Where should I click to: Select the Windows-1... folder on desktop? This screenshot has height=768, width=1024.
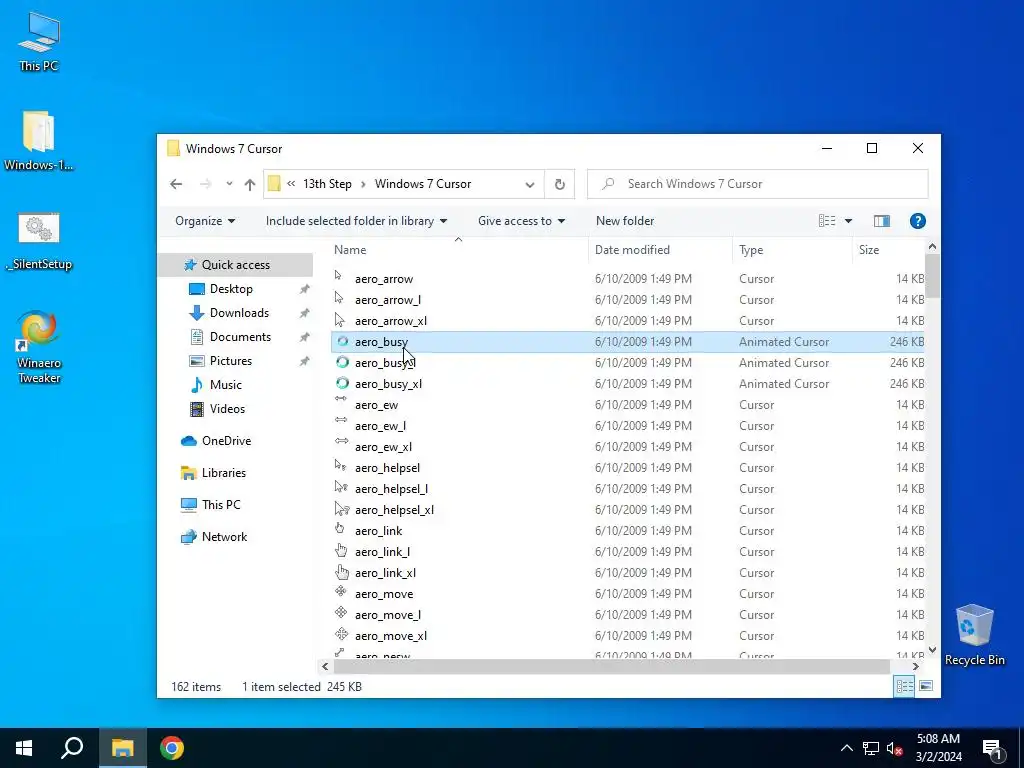click(39, 140)
